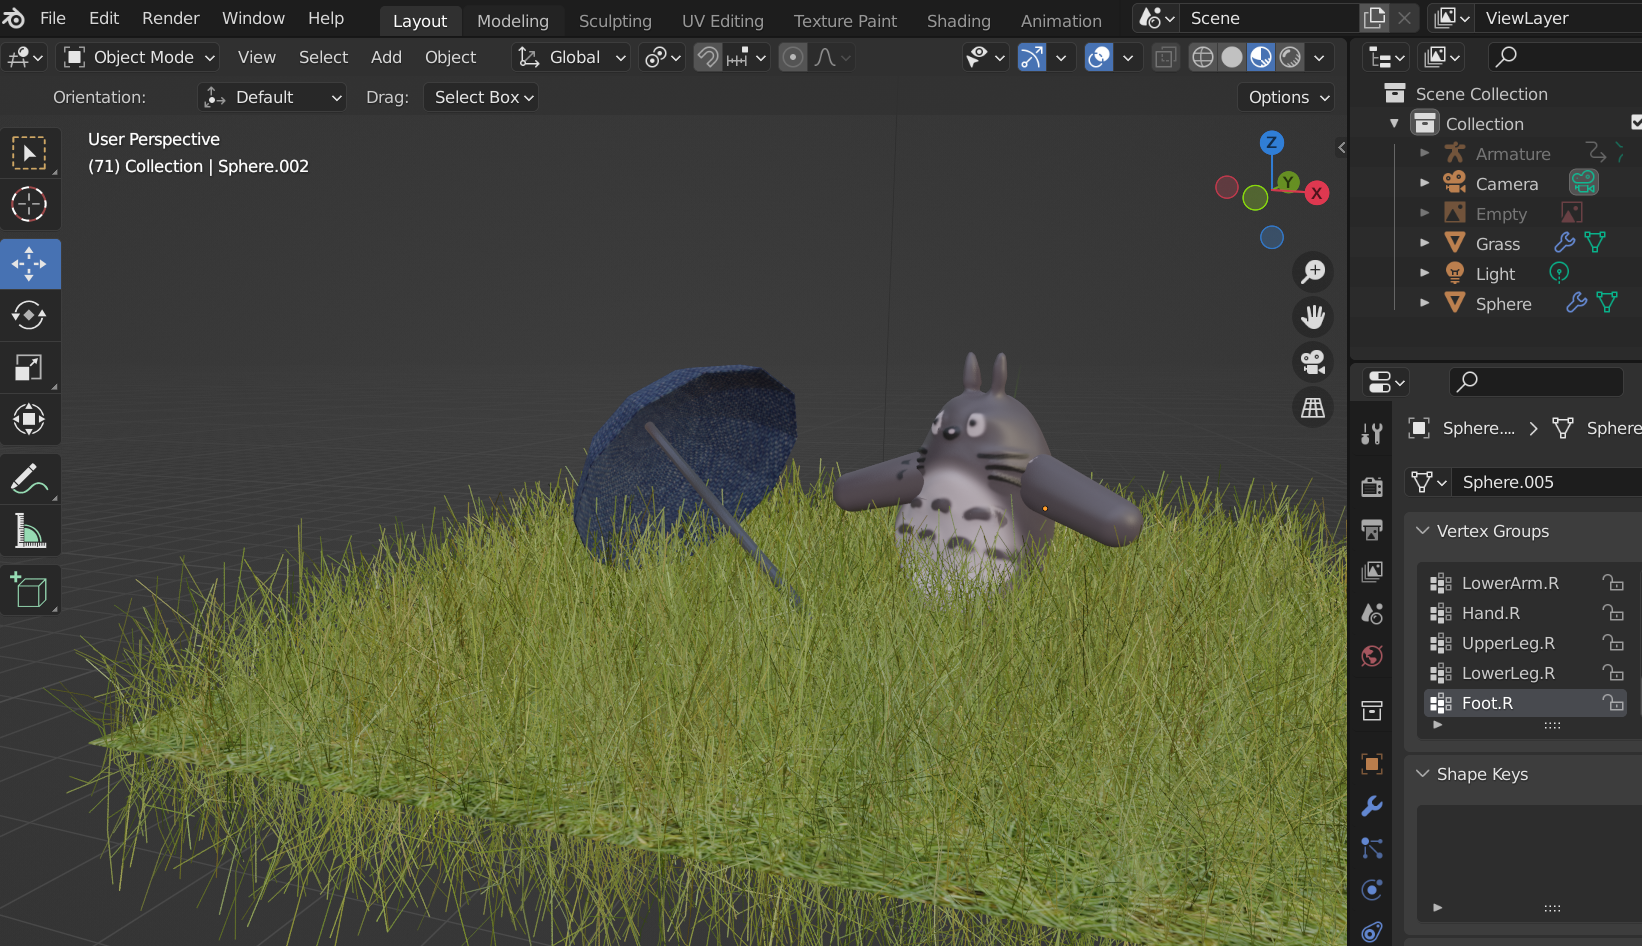Expand the Grass item in the outliner
Screen dimensions: 1642x946
coord(1425,243)
